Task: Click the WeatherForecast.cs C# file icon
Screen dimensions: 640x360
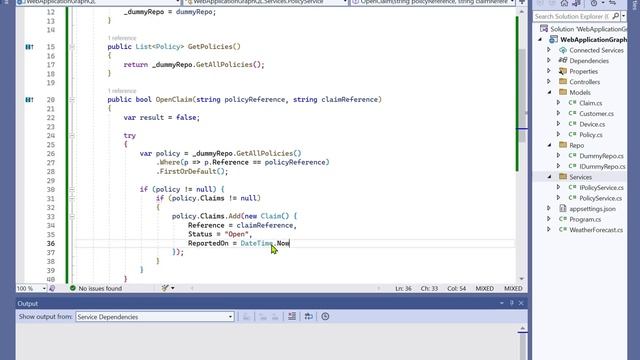Action: (563, 230)
